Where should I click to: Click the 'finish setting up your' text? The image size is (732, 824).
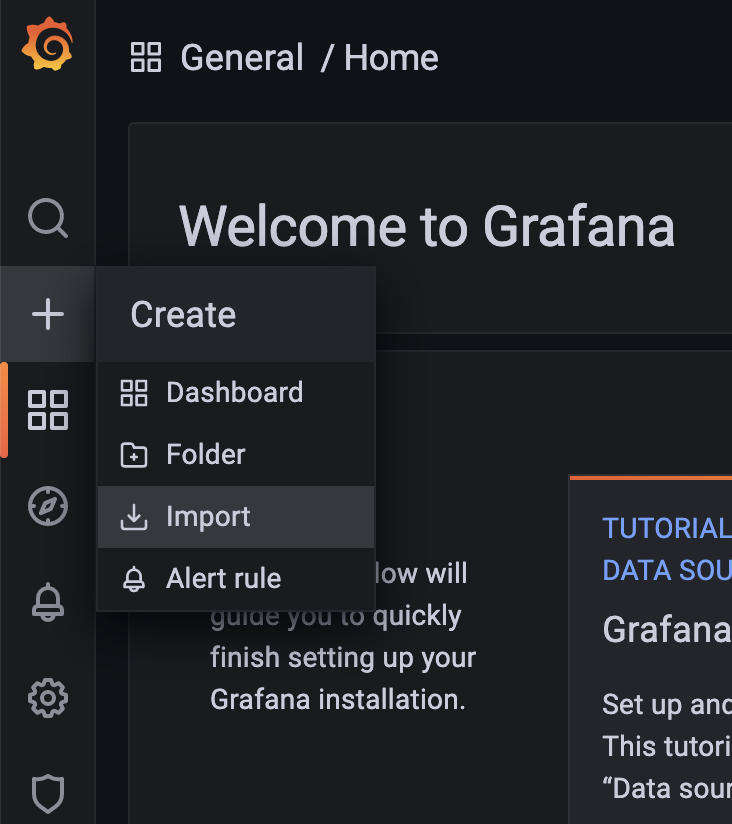pos(343,657)
